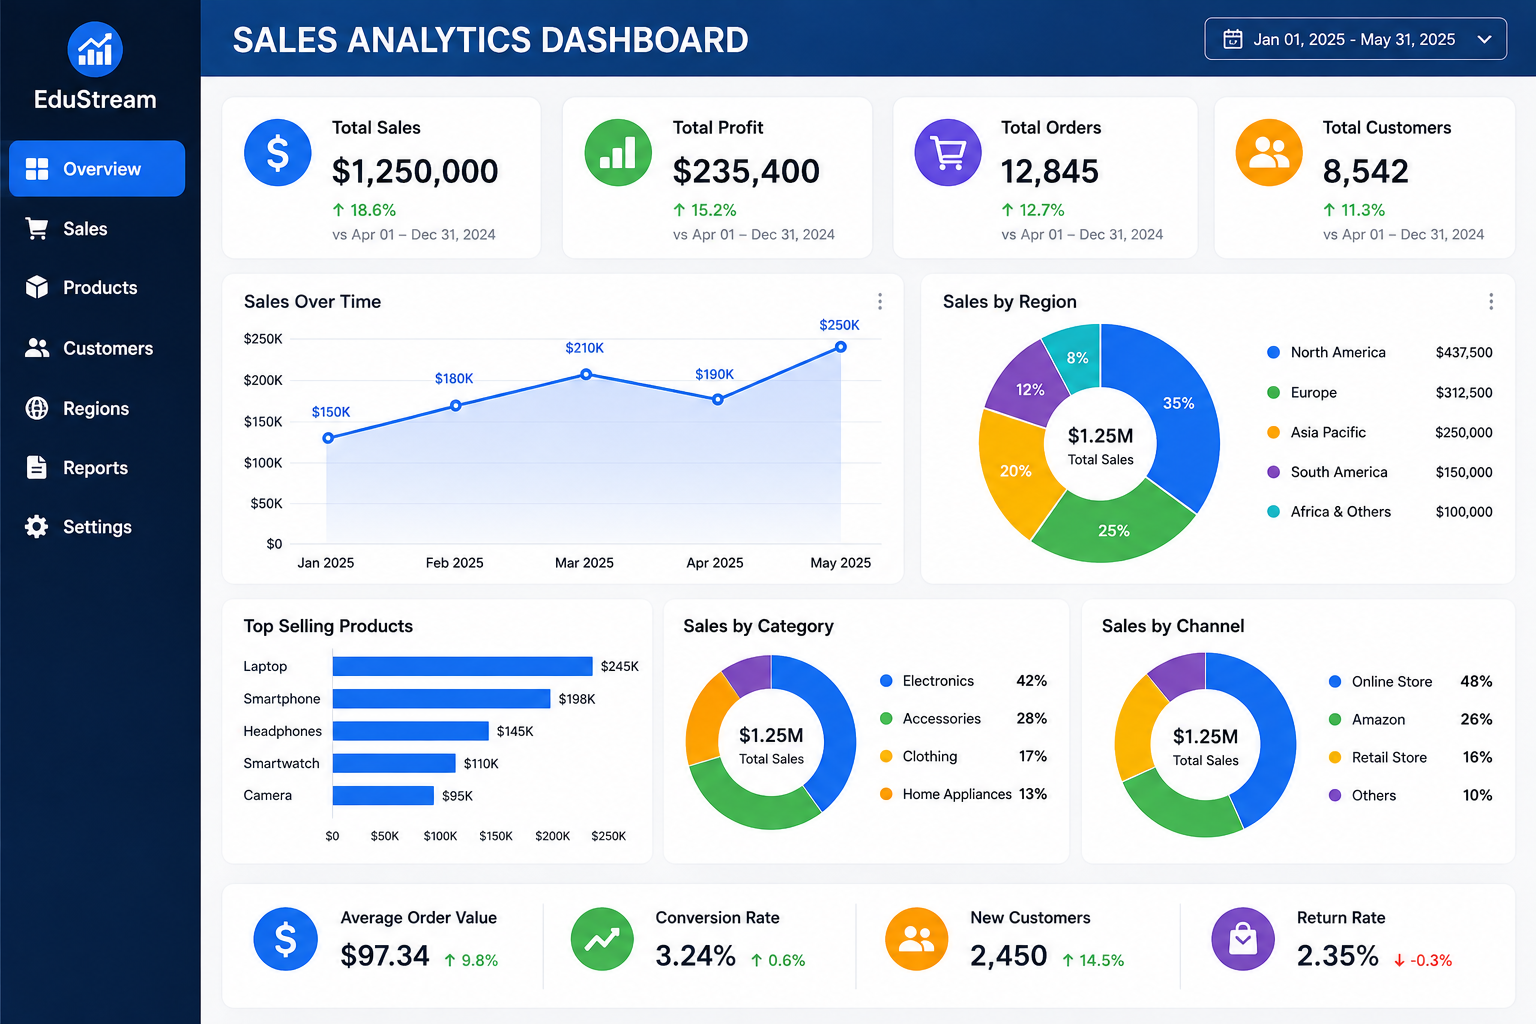Click the $190K Apr 2025 data point
This screenshot has height=1024, width=1536.
tap(718, 399)
